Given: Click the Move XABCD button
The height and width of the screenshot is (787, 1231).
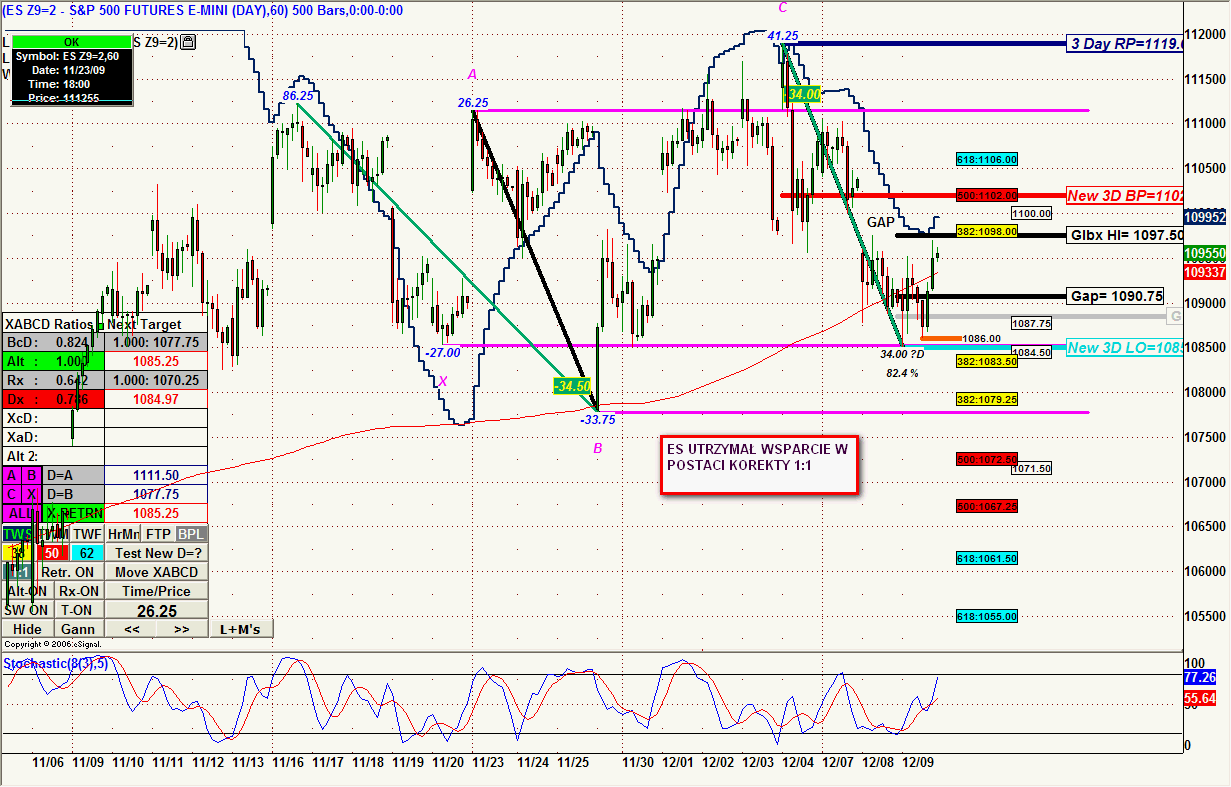Looking at the screenshot, I should [x=156, y=572].
